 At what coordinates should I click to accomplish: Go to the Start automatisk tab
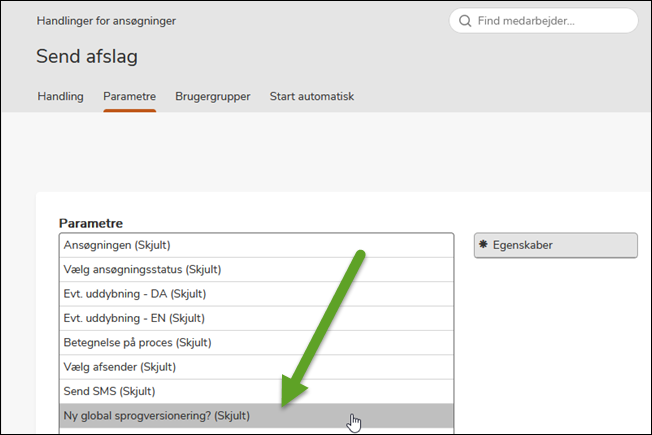311,97
